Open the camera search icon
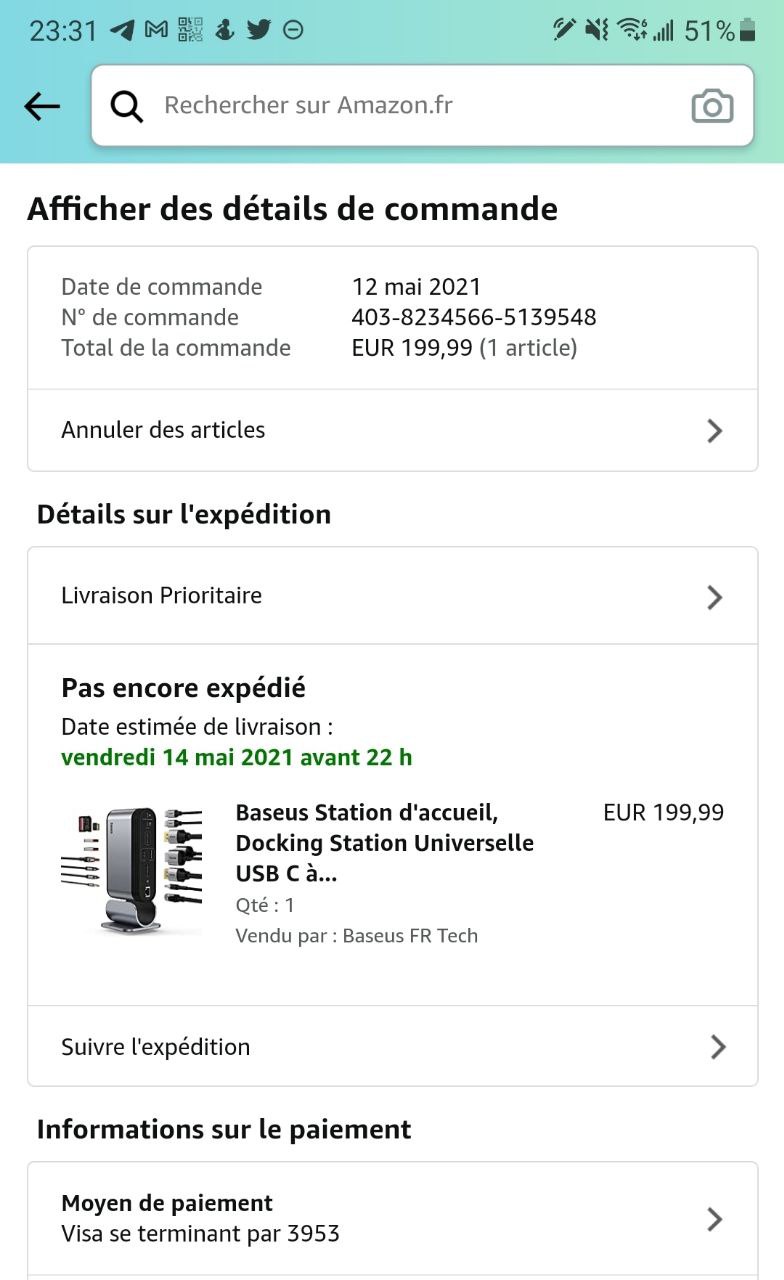Screen dimensions: 784x1280 tap(712, 106)
